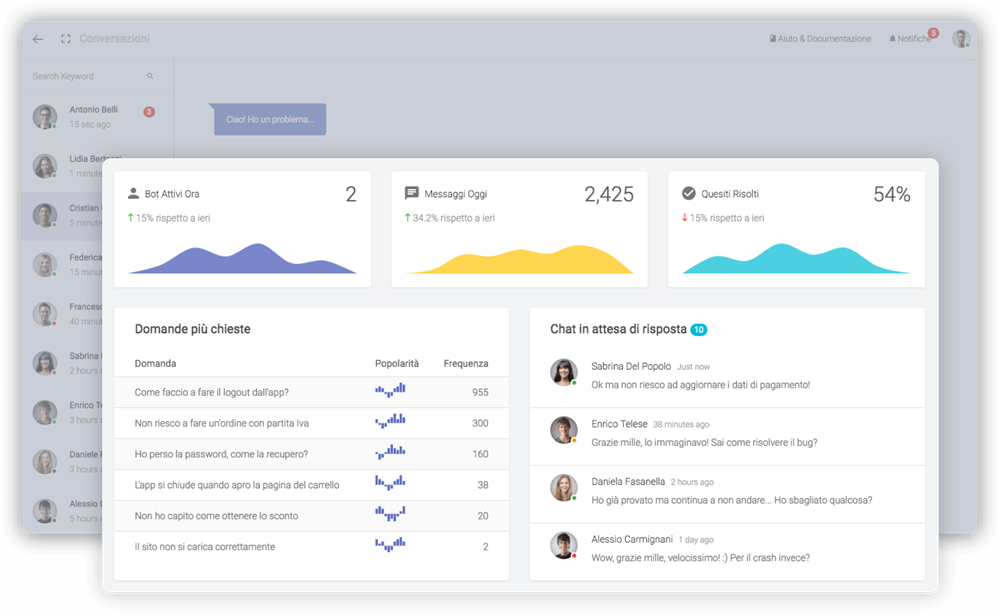Open Sabrina conversation avatar in sidebar
The height and width of the screenshot is (616, 1000).
tap(45, 363)
